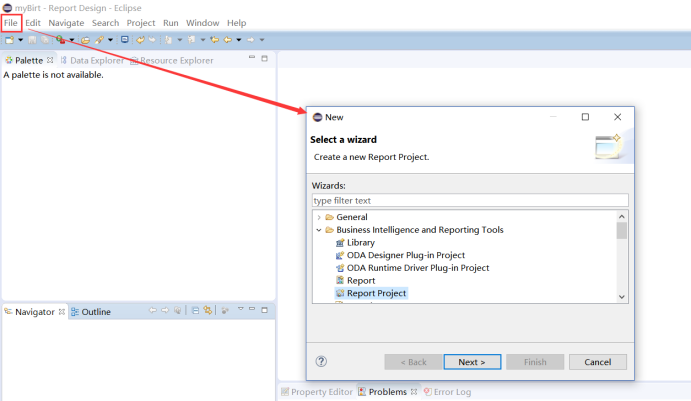The height and width of the screenshot is (401, 691).
Task: Click the wizard list scrollbar down arrow
Action: [622, 297]
